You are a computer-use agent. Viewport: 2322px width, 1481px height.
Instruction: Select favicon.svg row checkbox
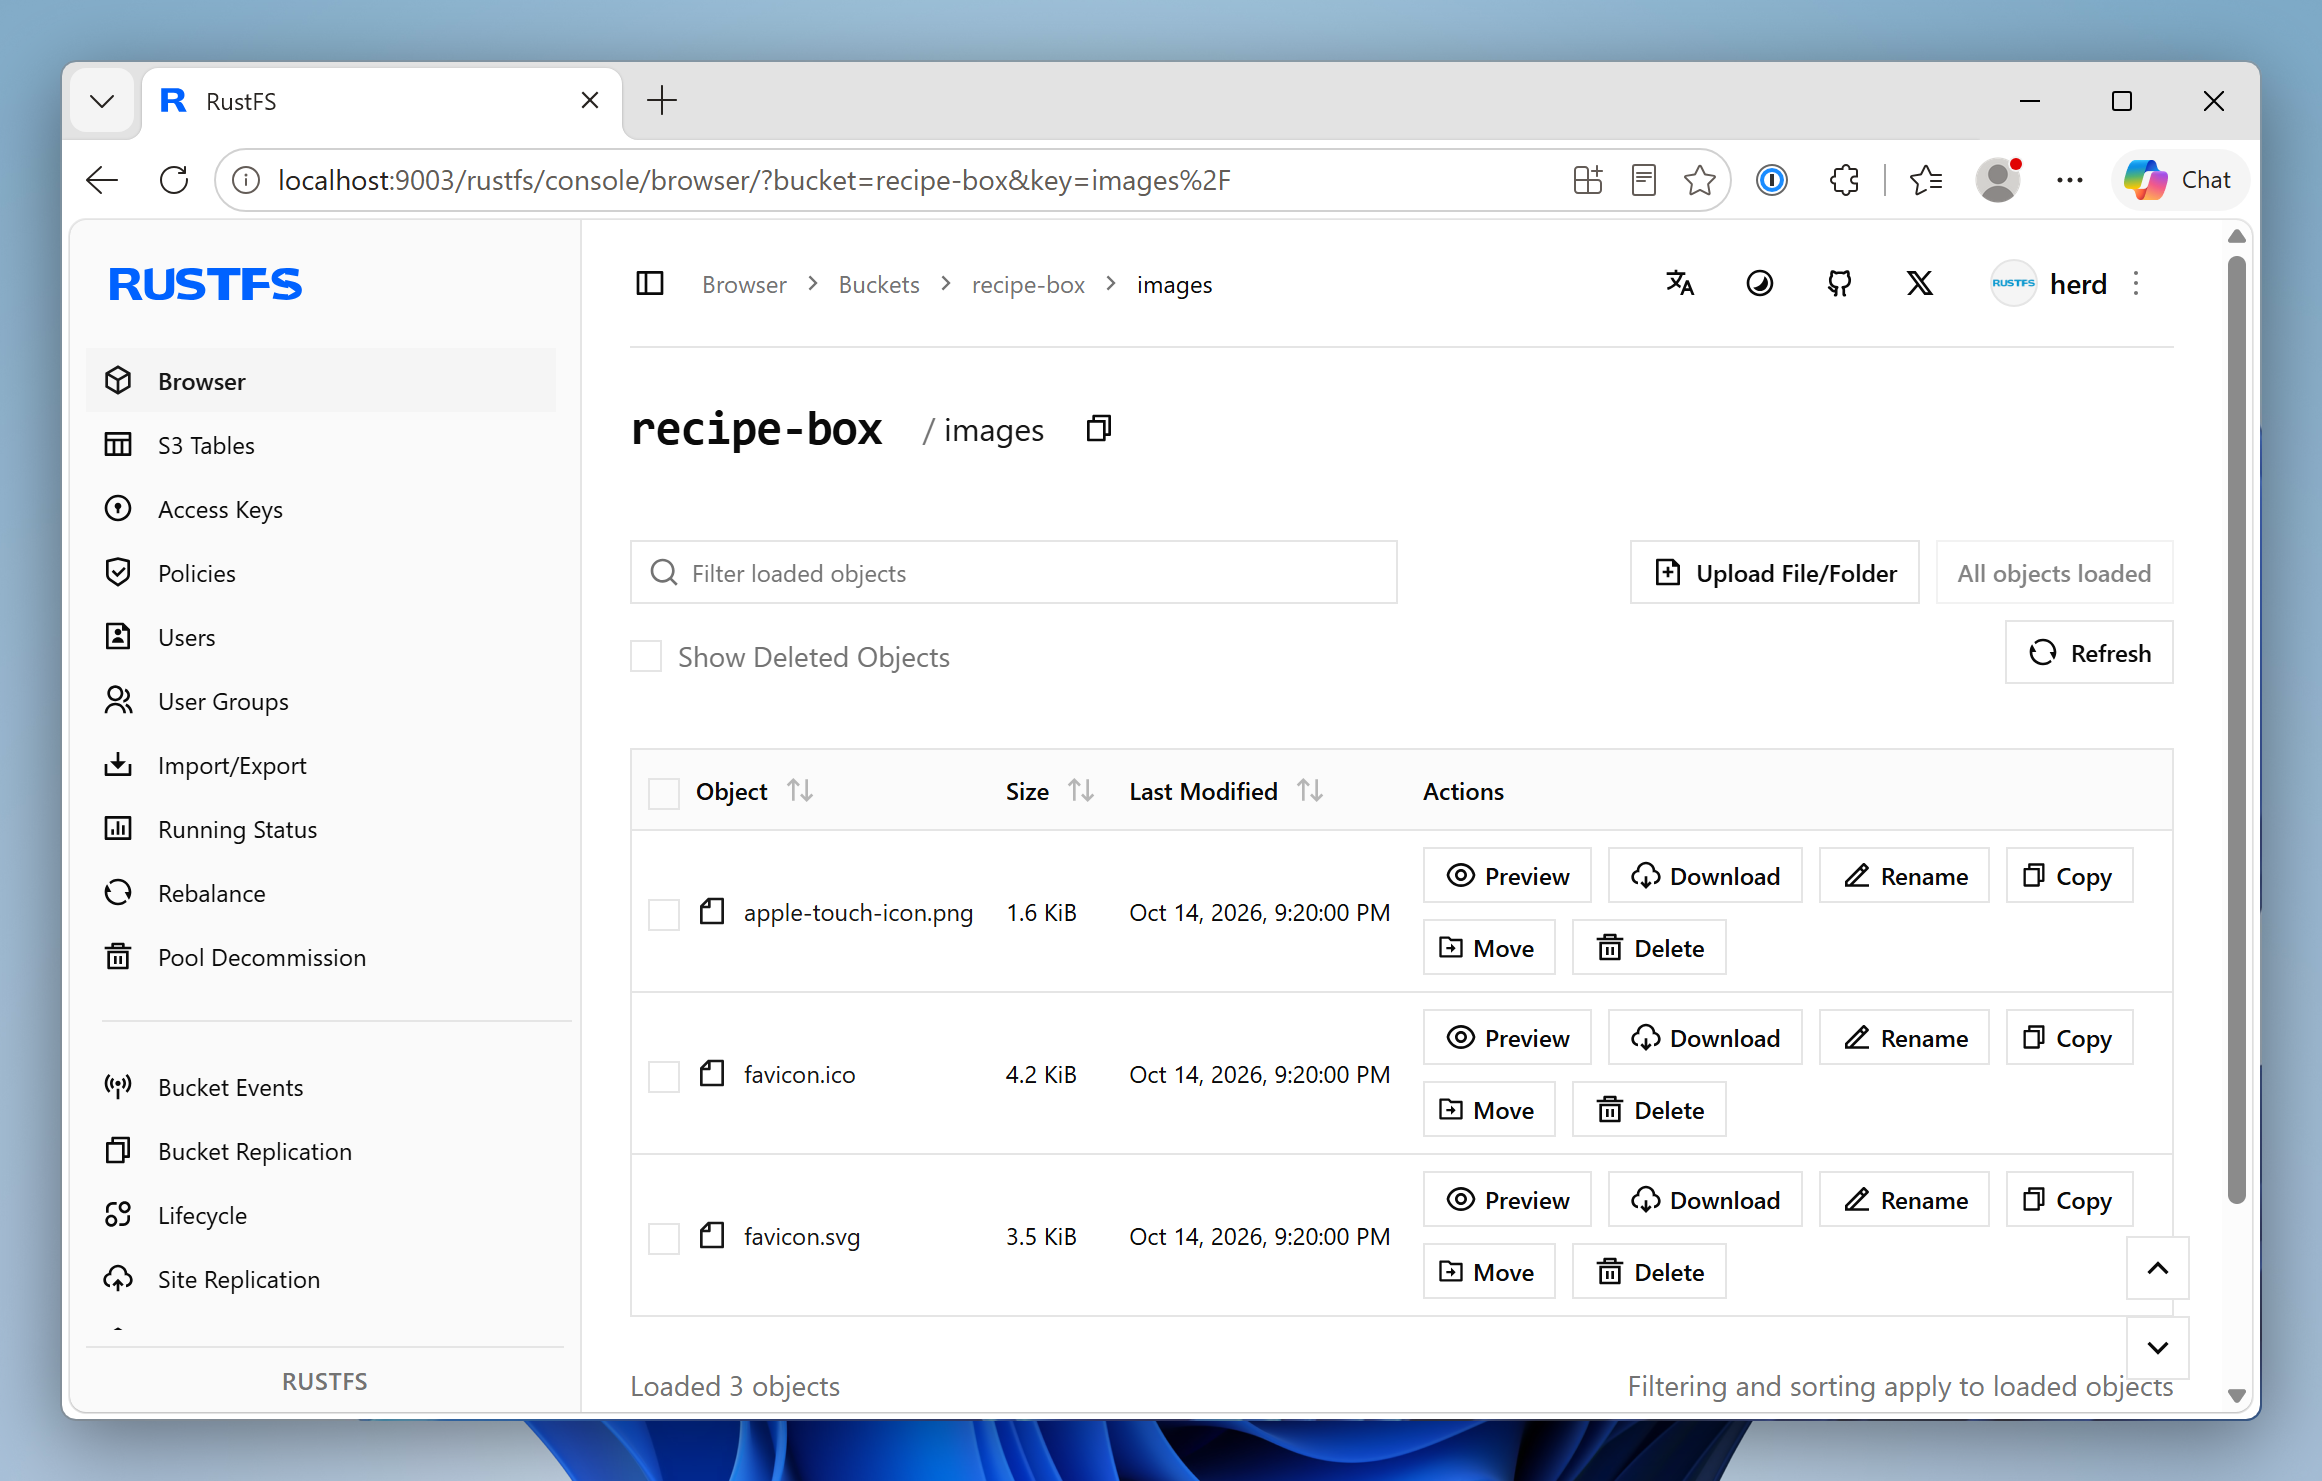pyautogui.click(x=664, y=1237)
